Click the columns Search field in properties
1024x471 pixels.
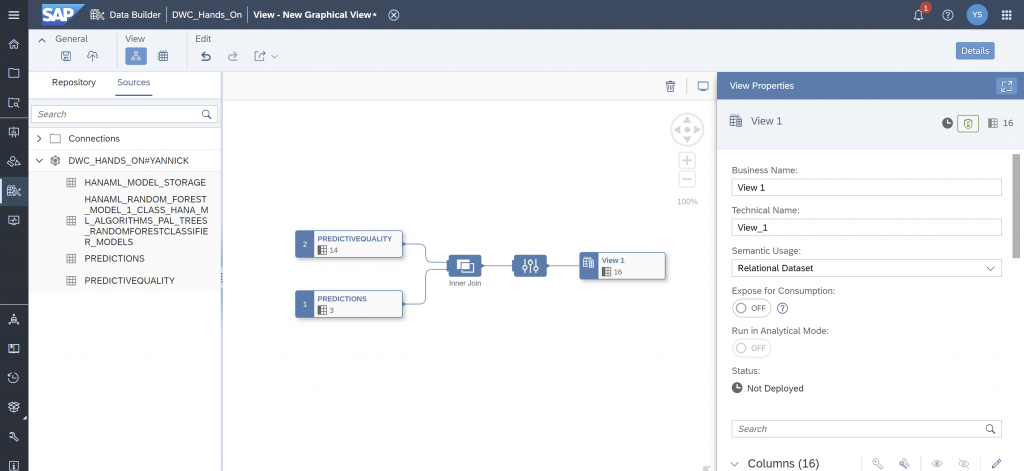tap(866, 429)
